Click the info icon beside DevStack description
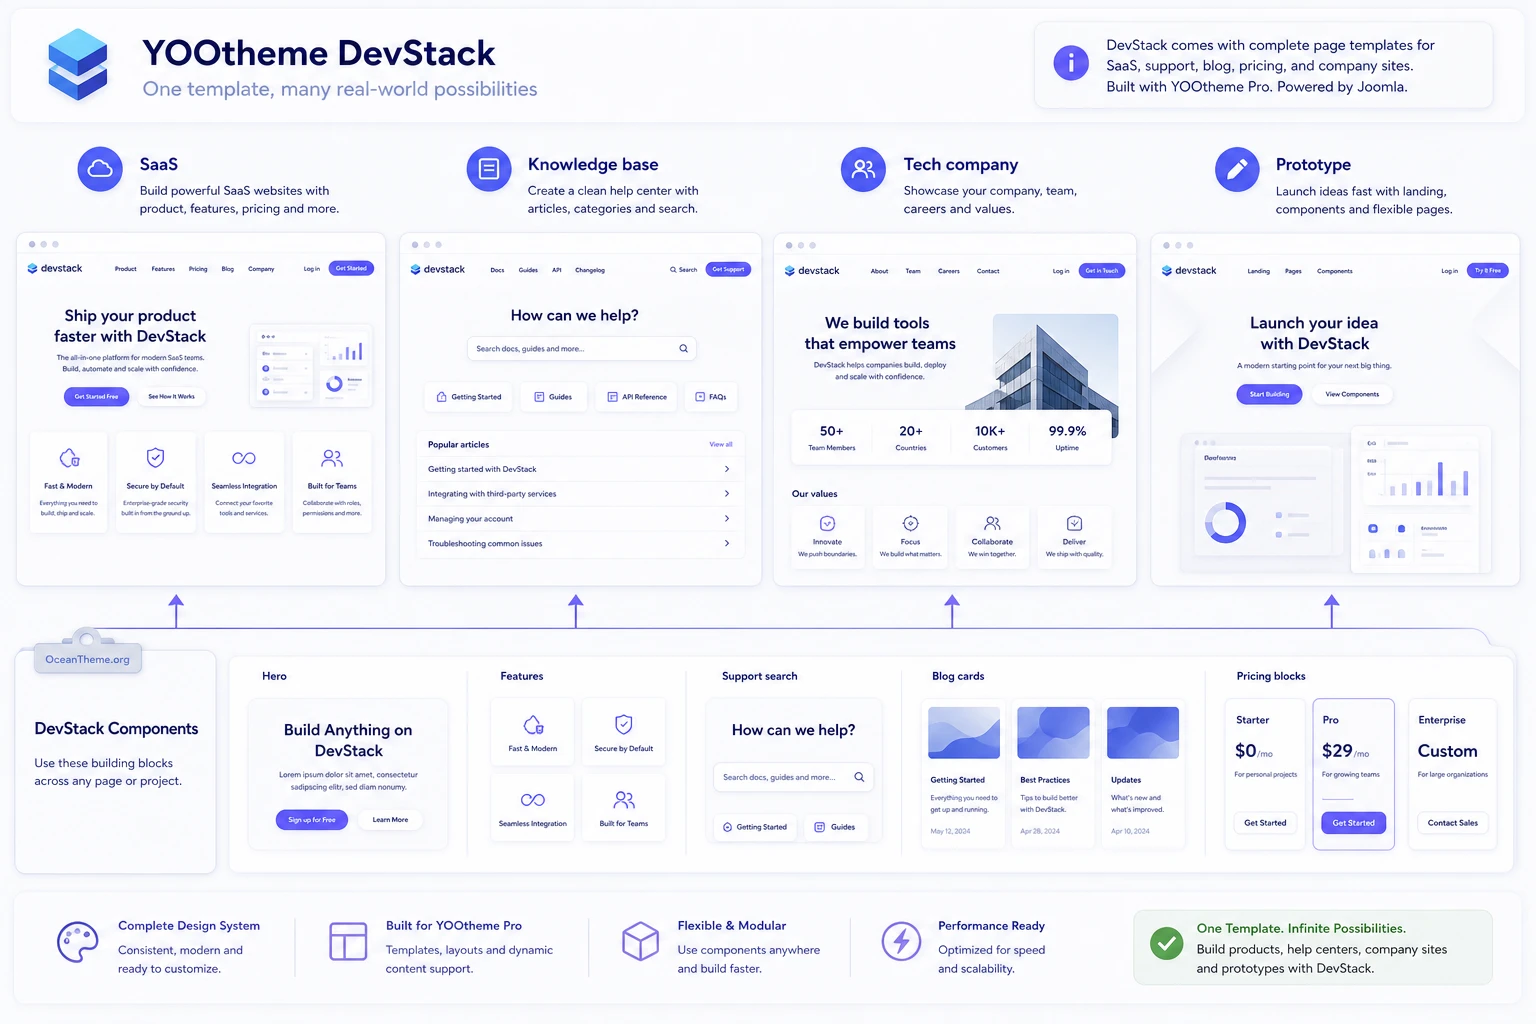 click(1071, 63)
